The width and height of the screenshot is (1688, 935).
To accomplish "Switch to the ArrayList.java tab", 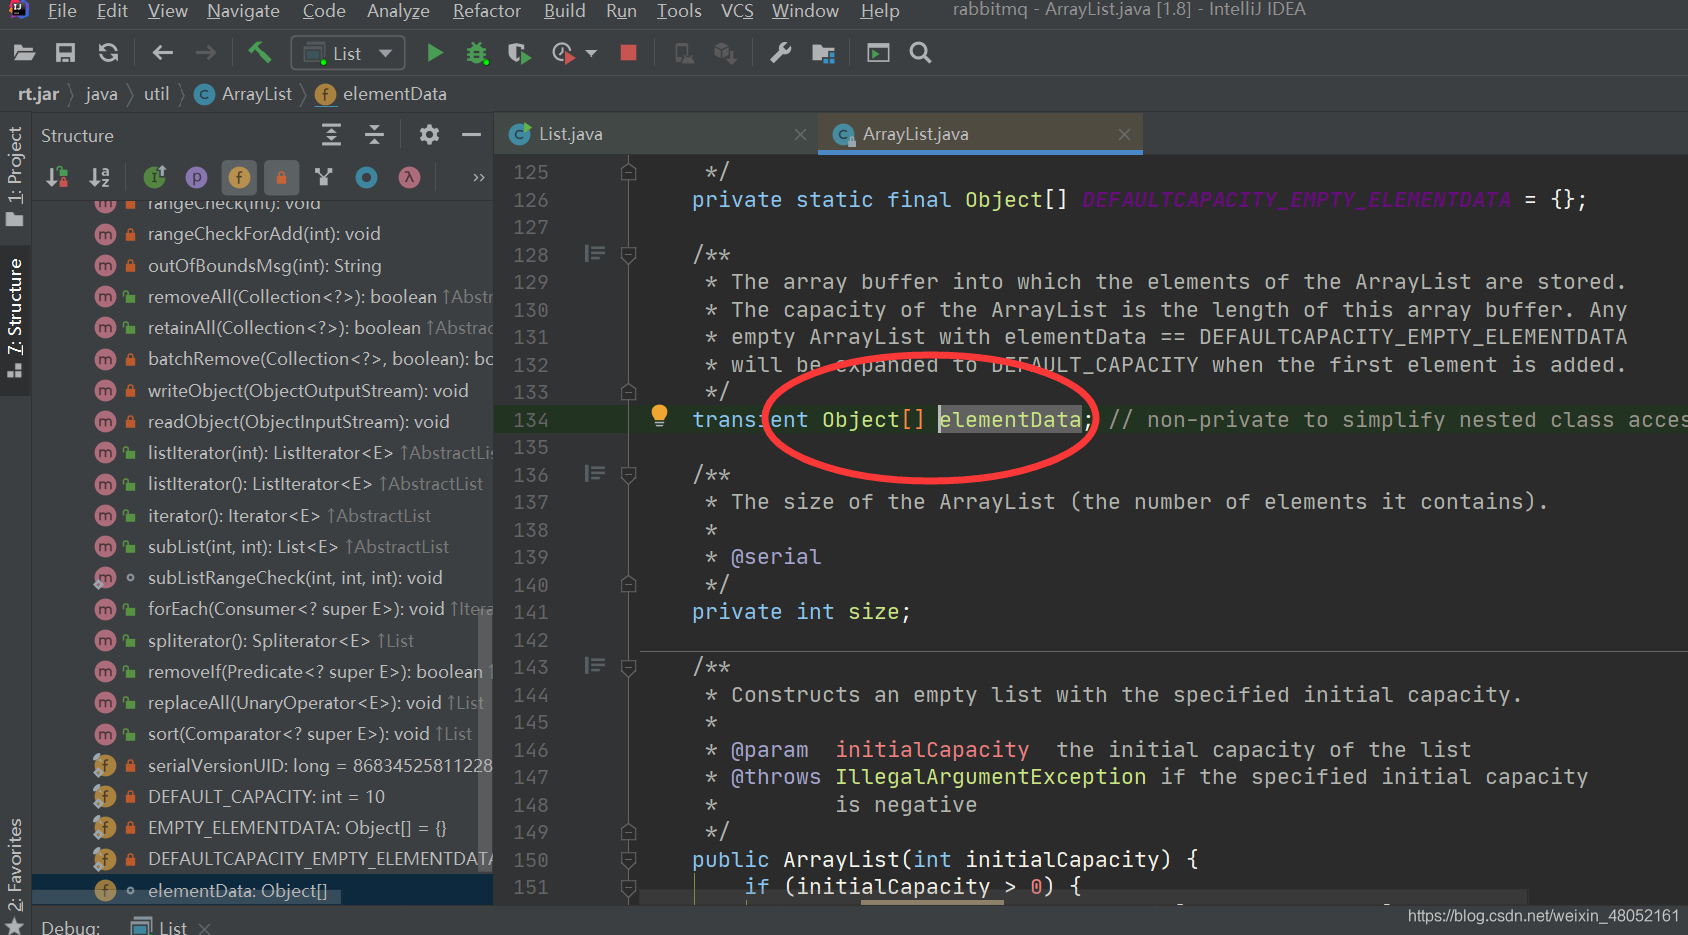I will (x=980, y=134).
